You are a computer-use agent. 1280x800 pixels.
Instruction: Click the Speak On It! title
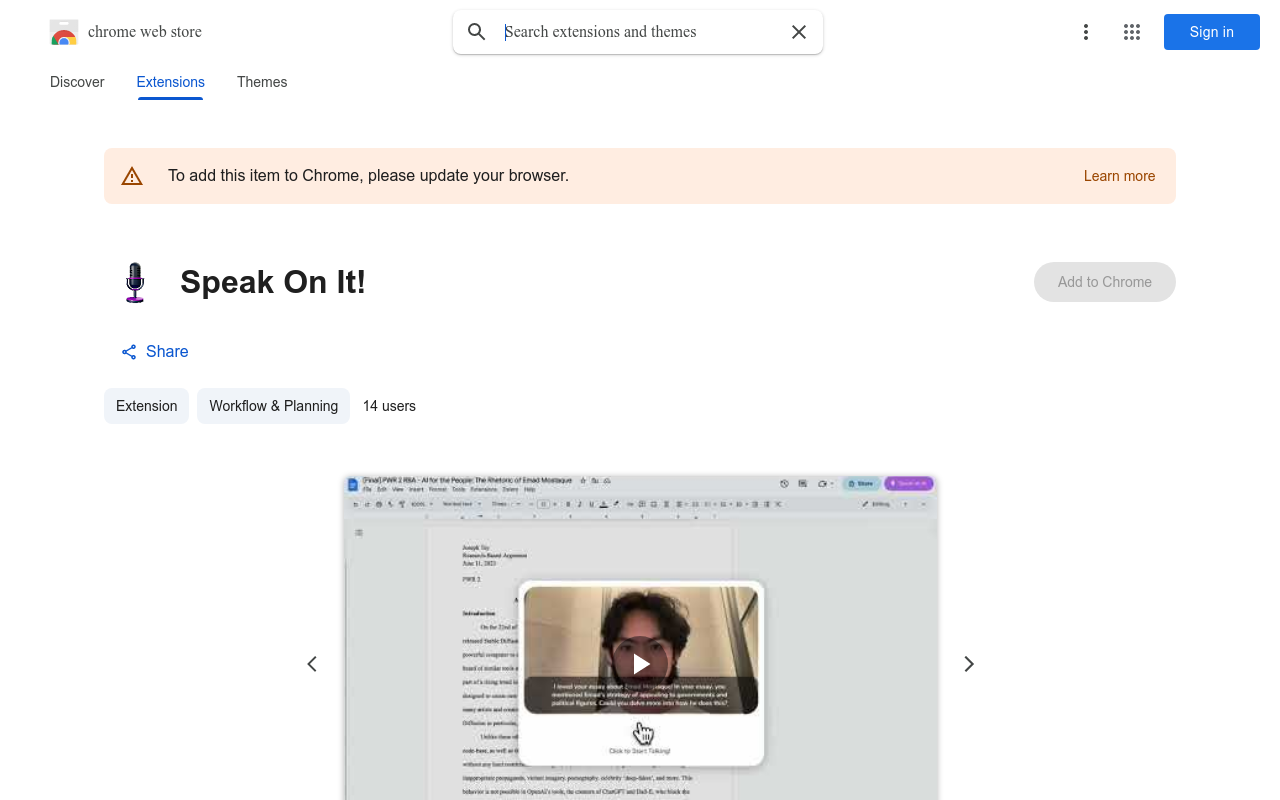coord(273,282)
